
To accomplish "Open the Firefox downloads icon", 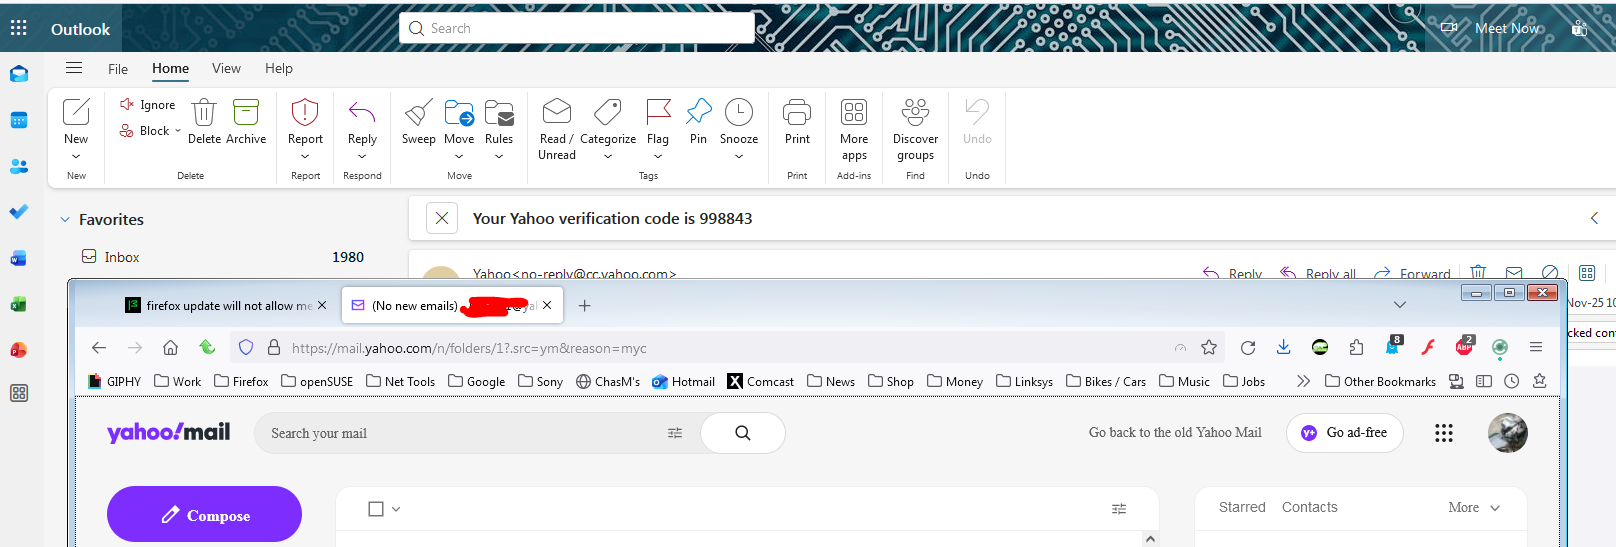I will point(1283,348).
